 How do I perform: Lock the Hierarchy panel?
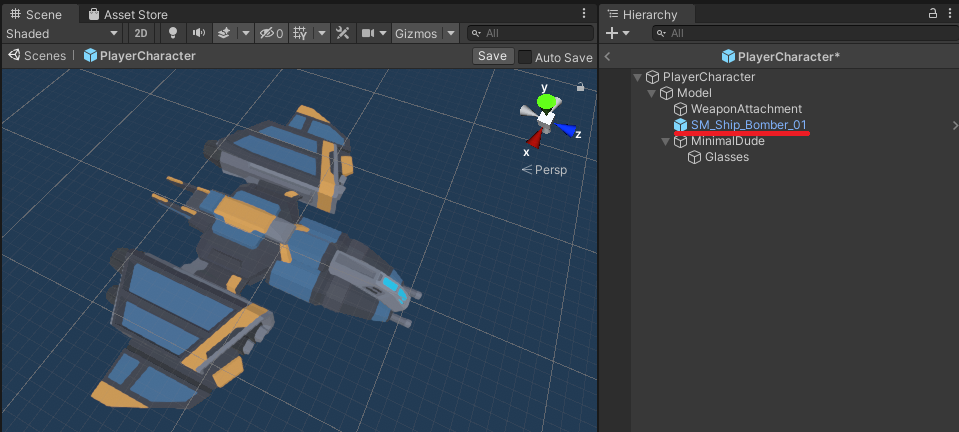coord(933,13)
